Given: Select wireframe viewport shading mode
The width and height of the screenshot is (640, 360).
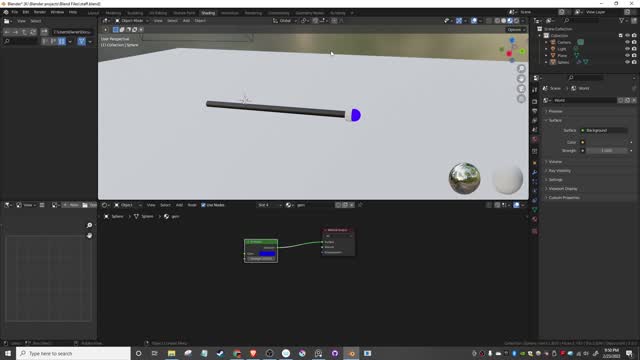Looking at the screenshot, I should [x=497, y=20].
